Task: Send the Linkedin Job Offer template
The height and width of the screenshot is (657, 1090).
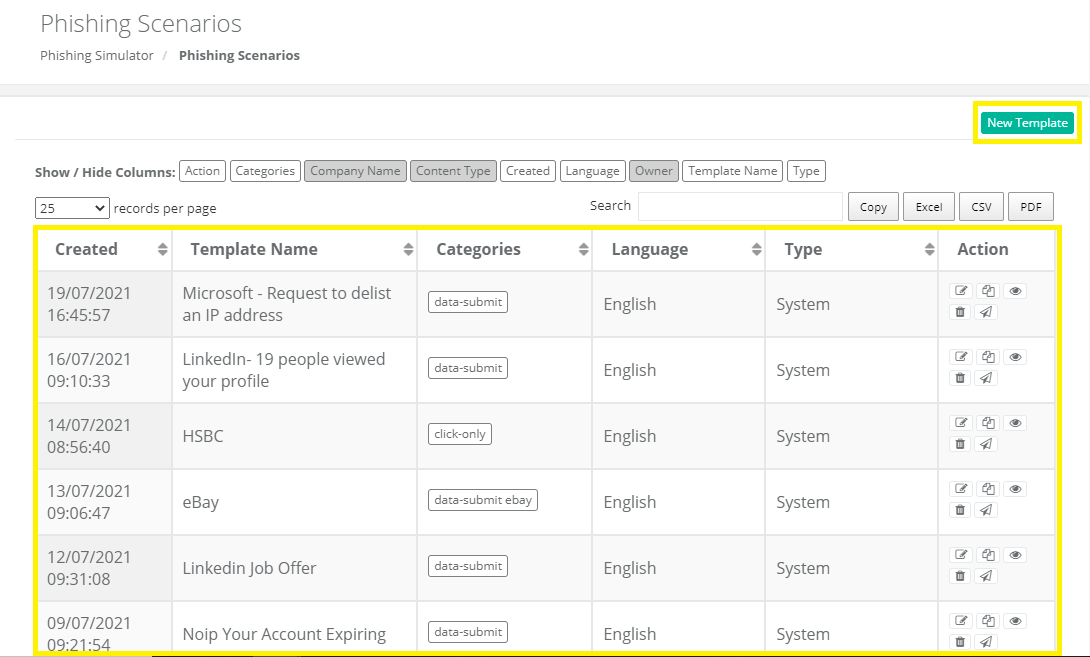Action: point(986,576)
